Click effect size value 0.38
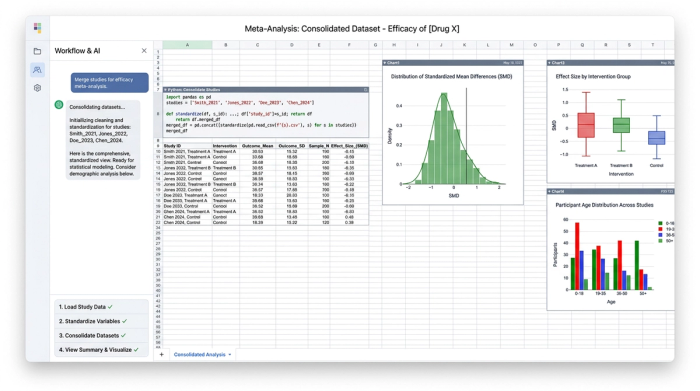 click(x=349, y=222)
